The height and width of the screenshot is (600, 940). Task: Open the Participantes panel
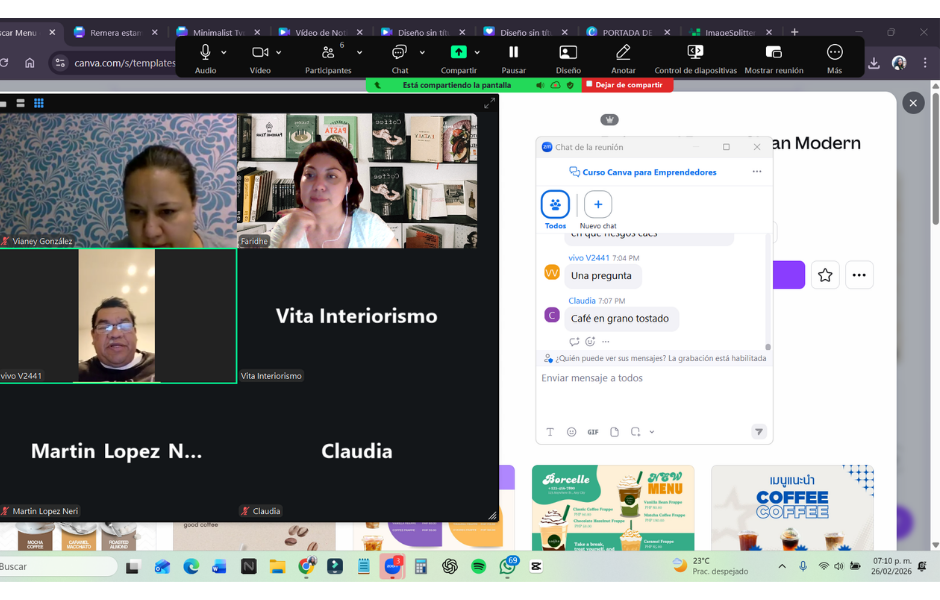328,53
